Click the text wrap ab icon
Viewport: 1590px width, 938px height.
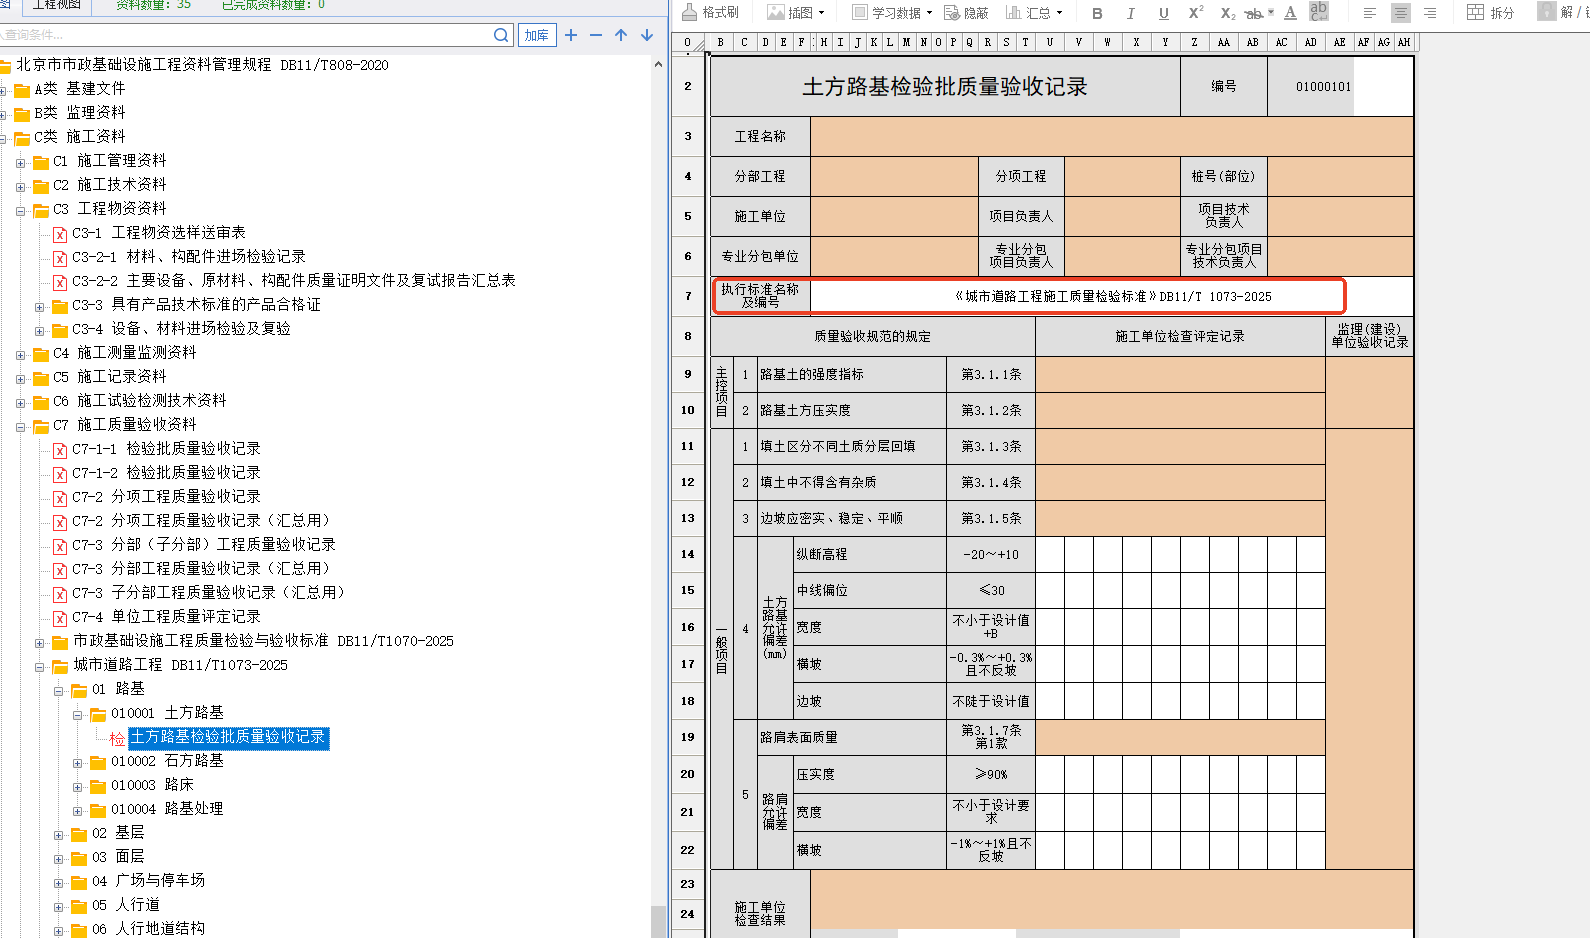click(x=1319, y=12)
